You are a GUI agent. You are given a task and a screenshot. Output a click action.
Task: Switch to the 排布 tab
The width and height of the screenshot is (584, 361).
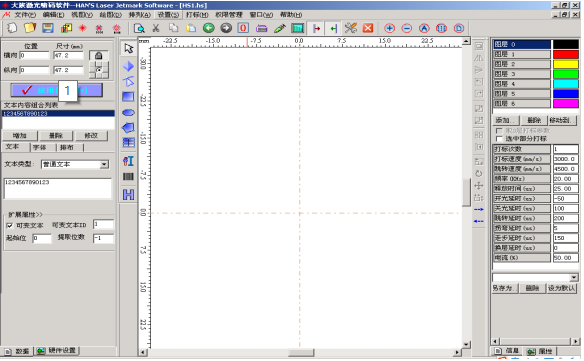pos(67,148)
